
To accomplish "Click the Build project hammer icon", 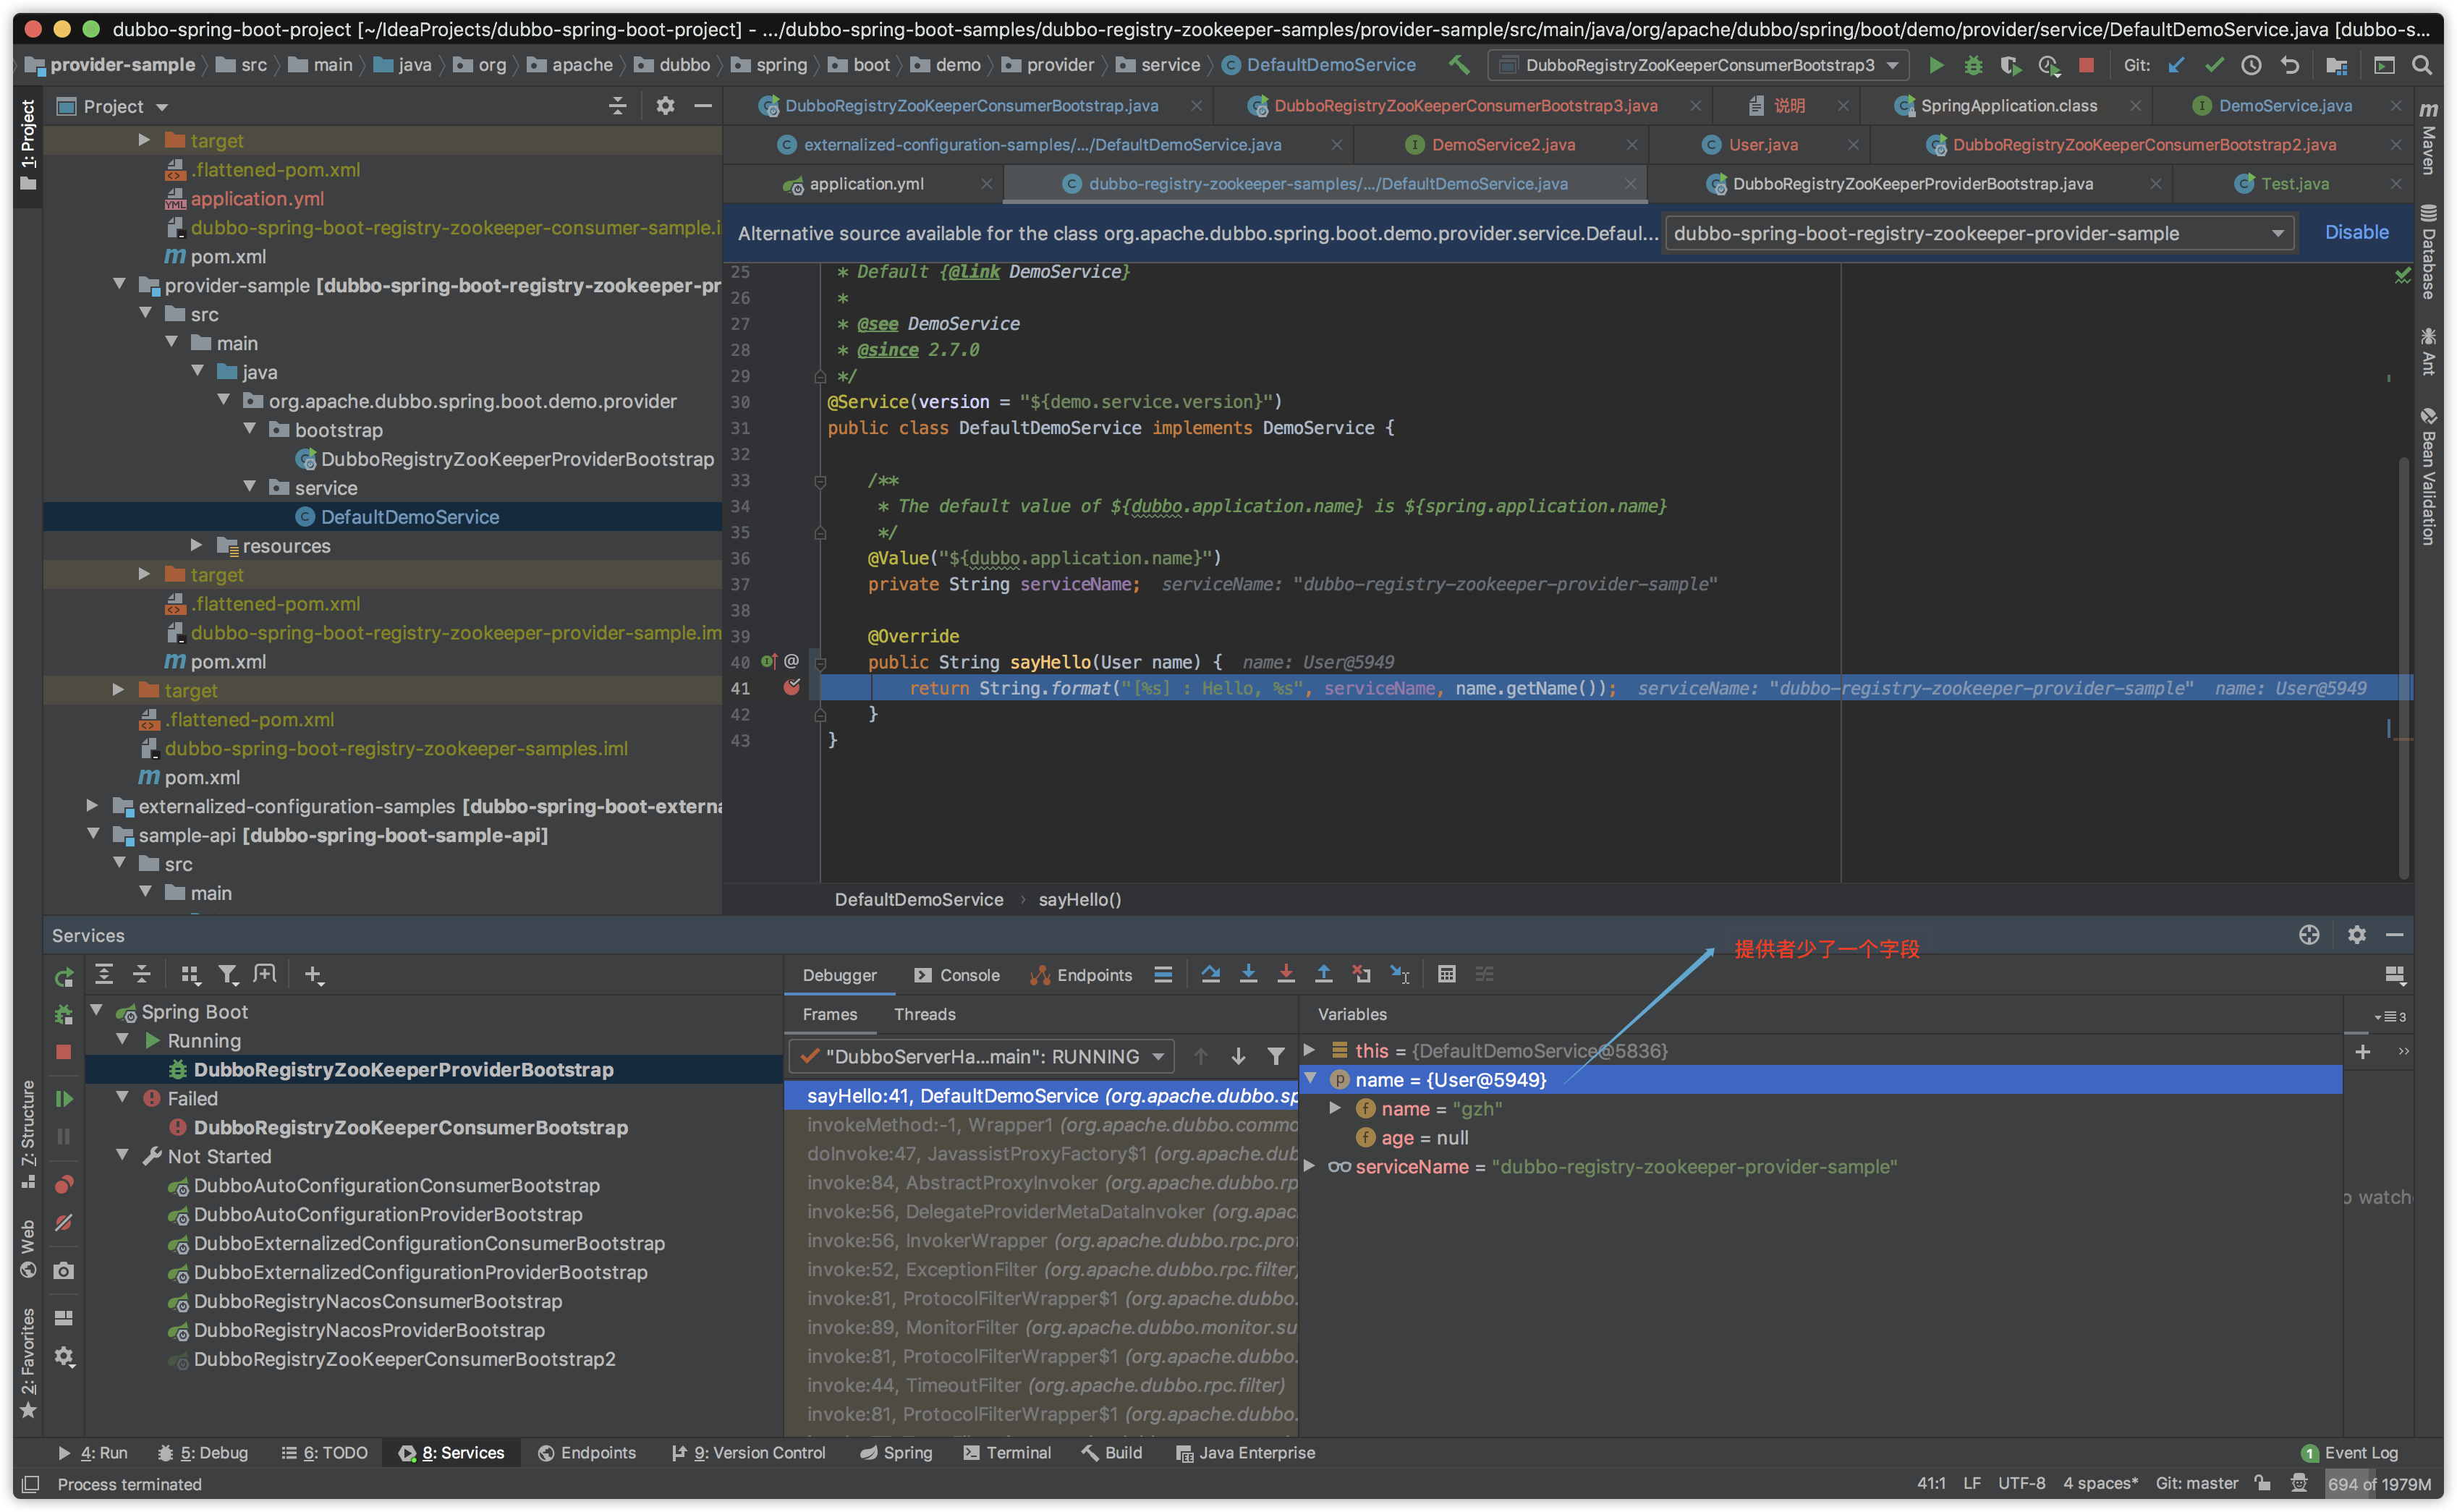I will [1459, 65].
